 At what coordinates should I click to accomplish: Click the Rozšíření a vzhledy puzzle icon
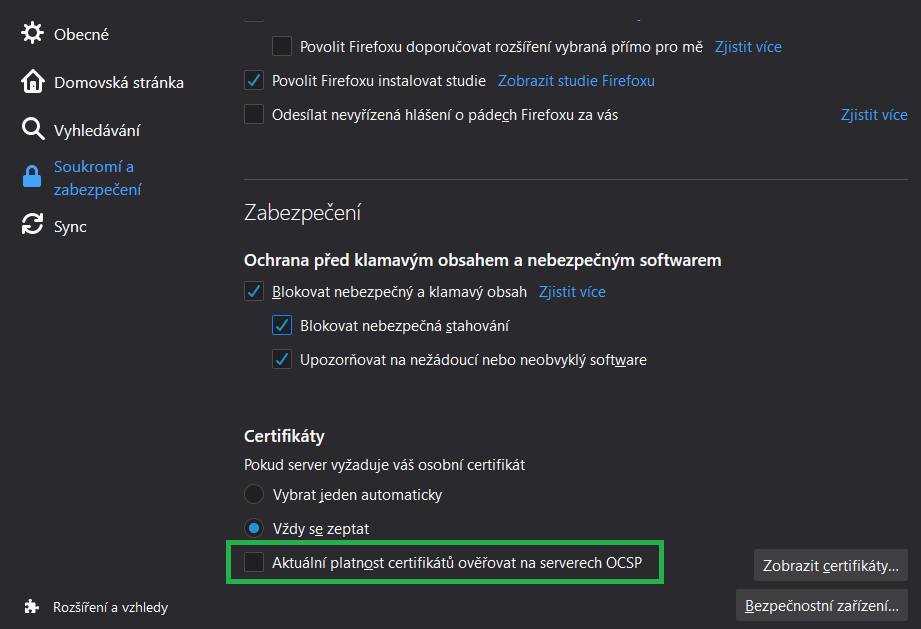click(x=33, y=607)
